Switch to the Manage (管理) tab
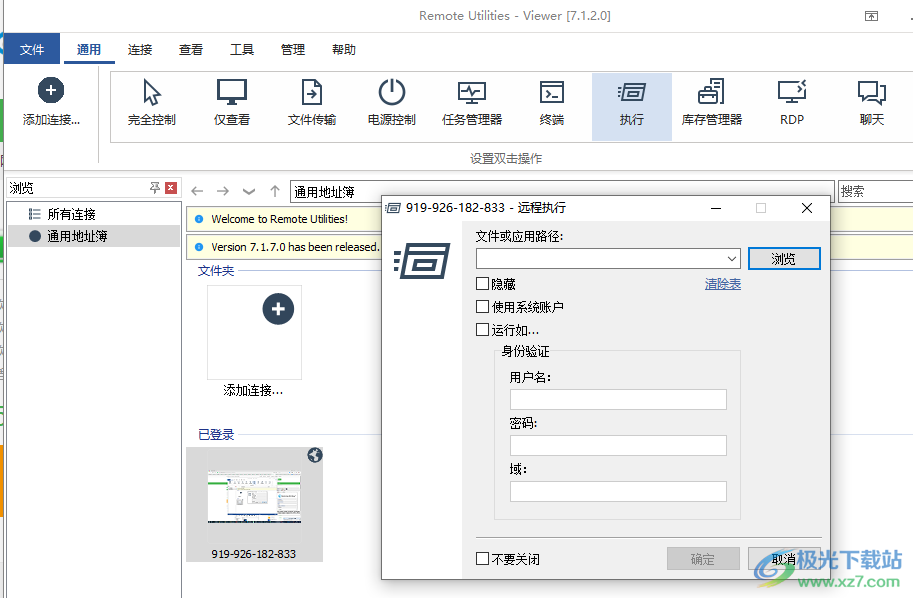Viewport: 913px width, 598px height. pos(292,49)
